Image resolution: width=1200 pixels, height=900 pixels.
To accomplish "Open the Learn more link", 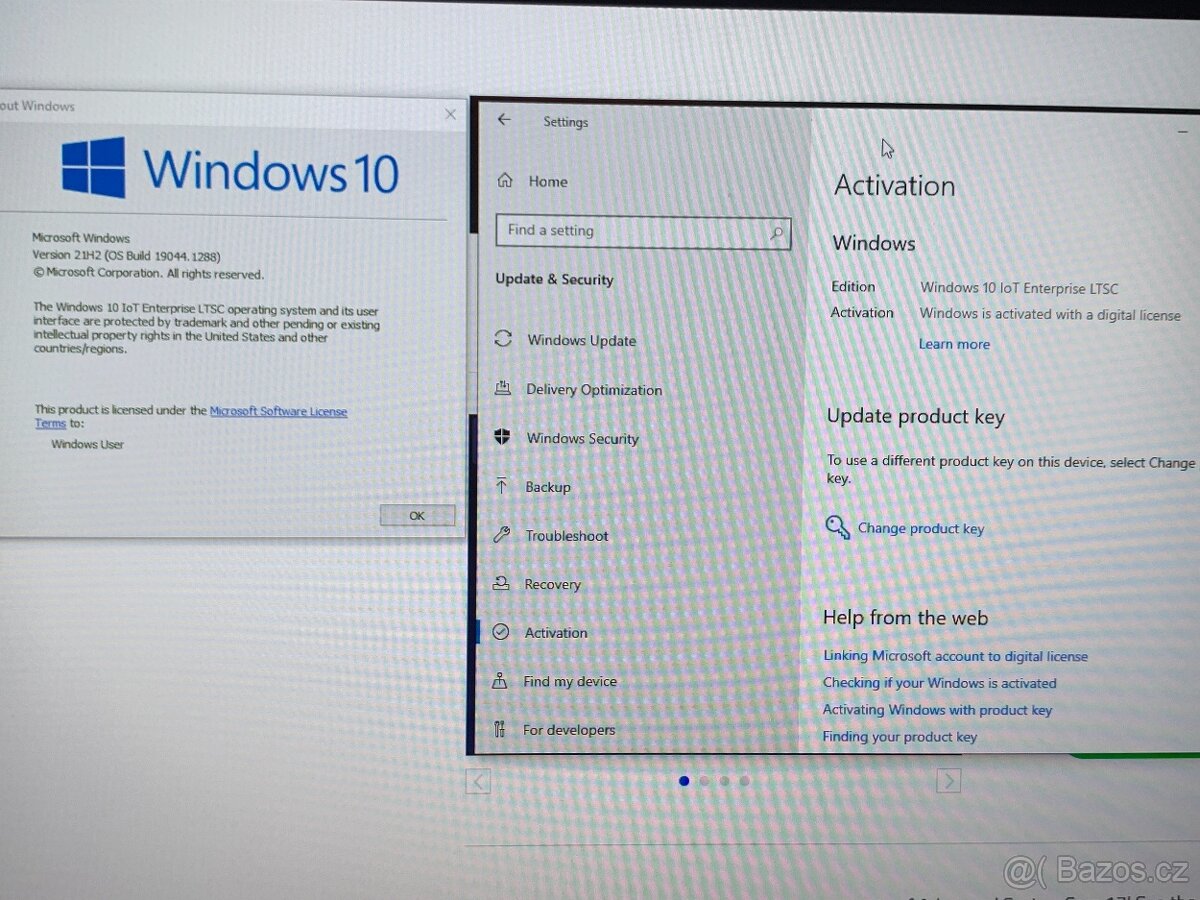I will (x=954, y=344).
